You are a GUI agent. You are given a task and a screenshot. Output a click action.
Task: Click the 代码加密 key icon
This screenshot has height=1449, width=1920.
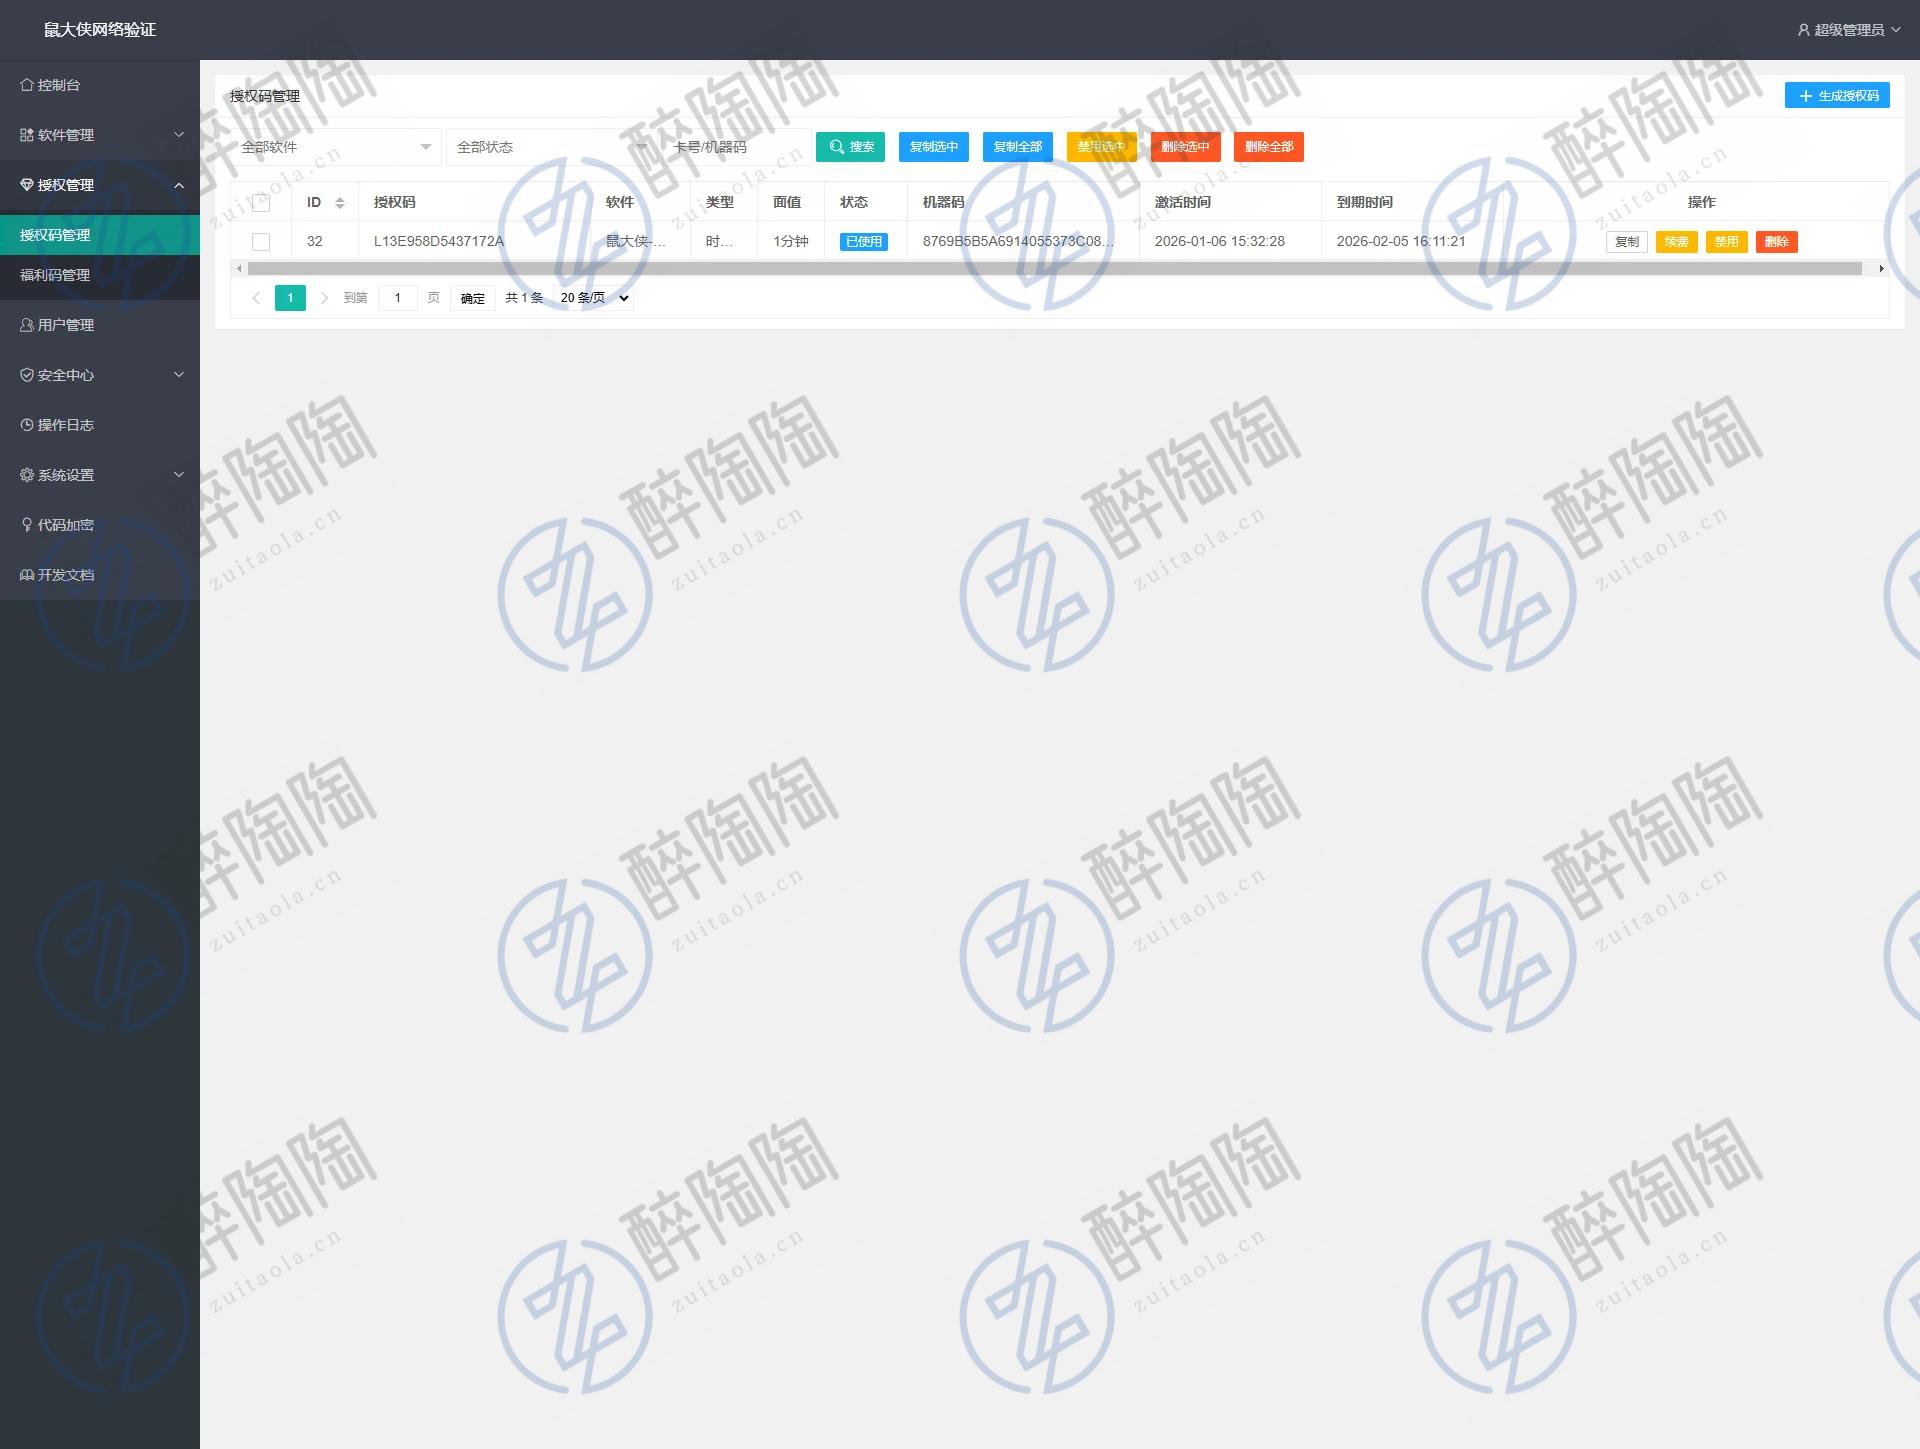tap(27, 525)
